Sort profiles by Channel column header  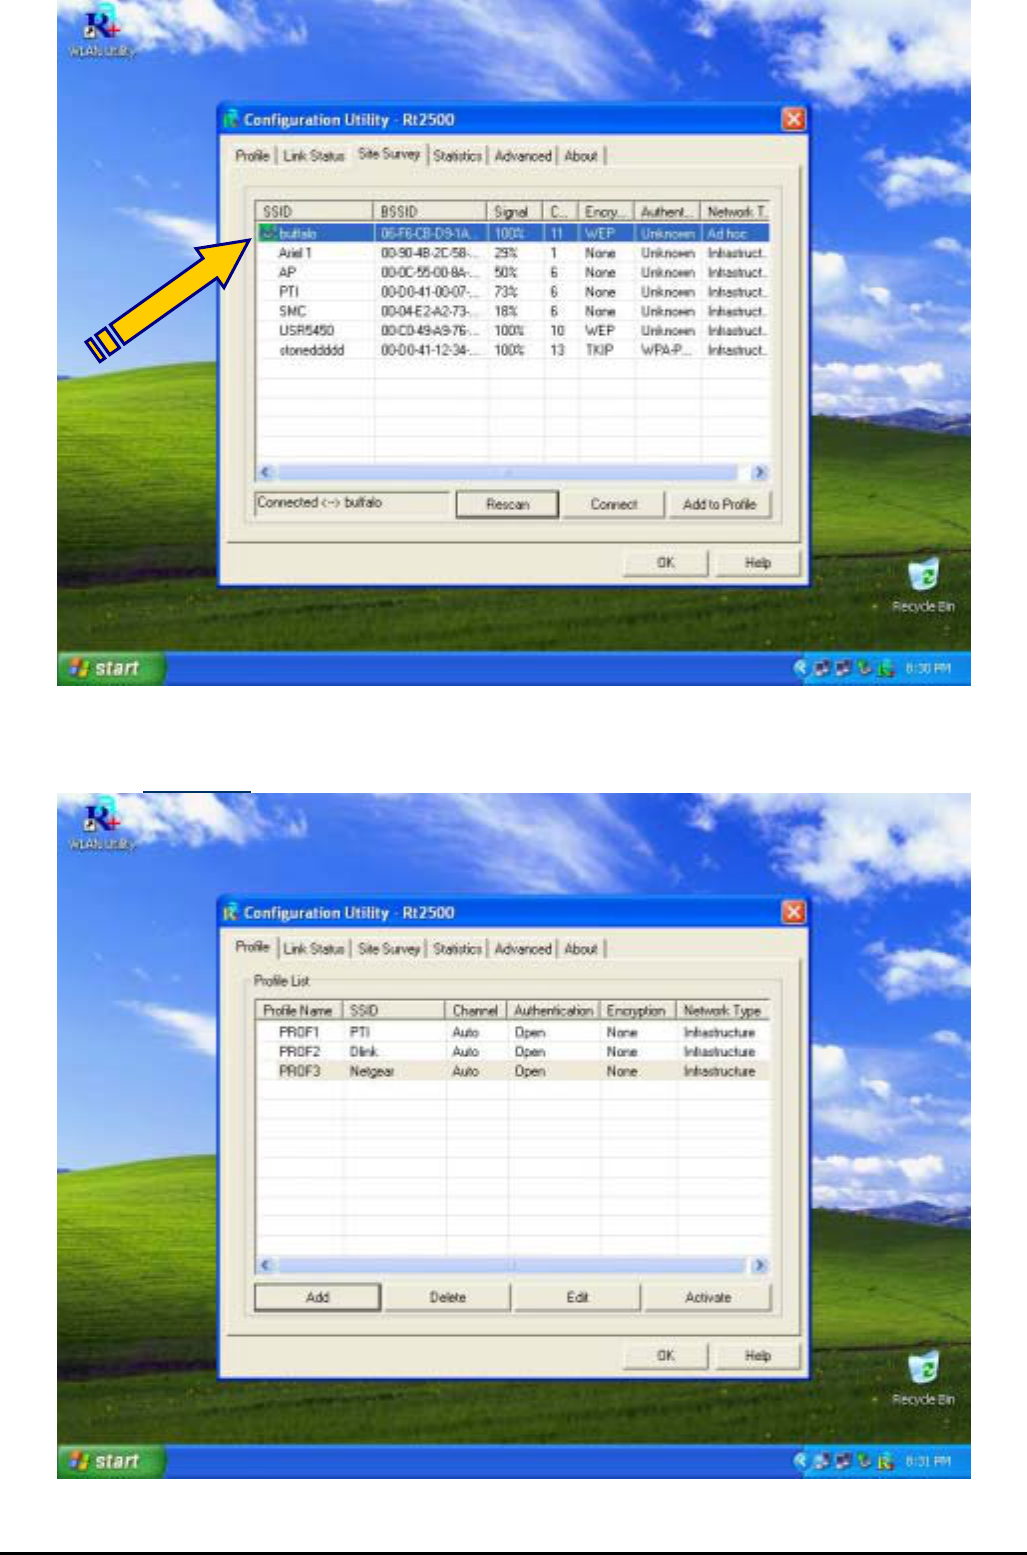pyautogui.click(x=477, y=1011)
